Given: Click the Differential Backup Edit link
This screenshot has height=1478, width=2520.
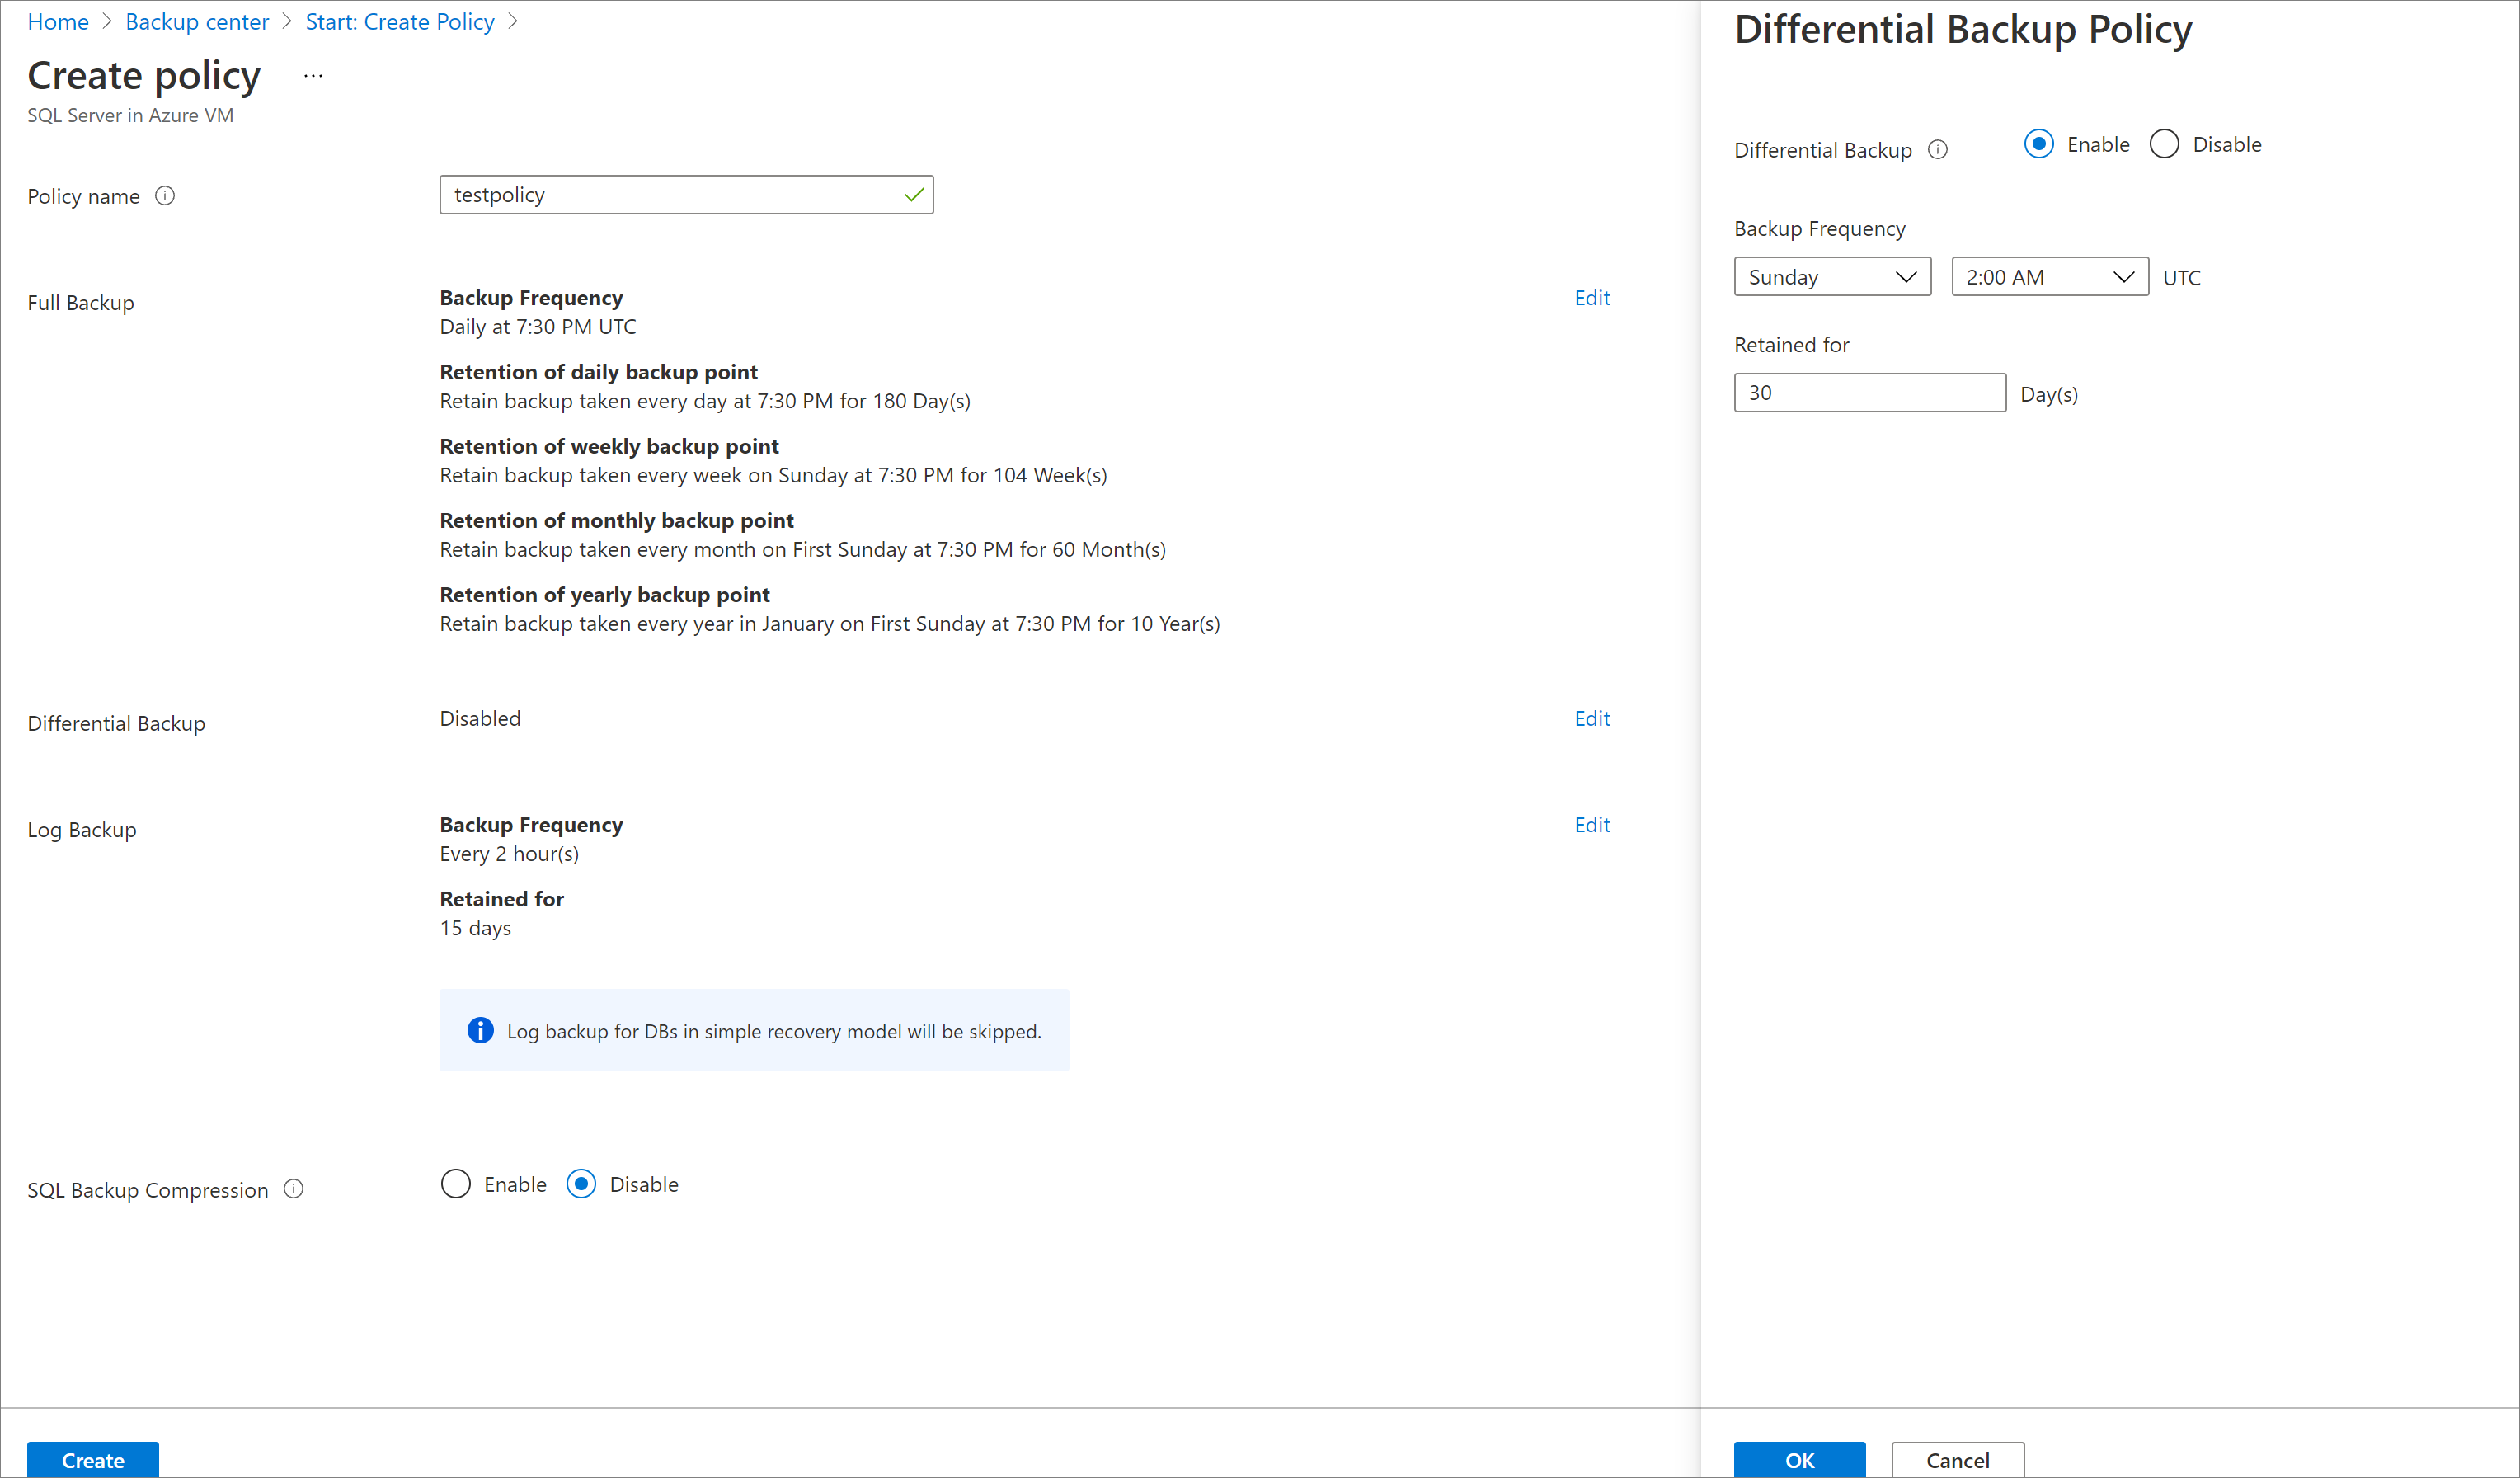Looking at the screenshot, I should point(1591,718).
